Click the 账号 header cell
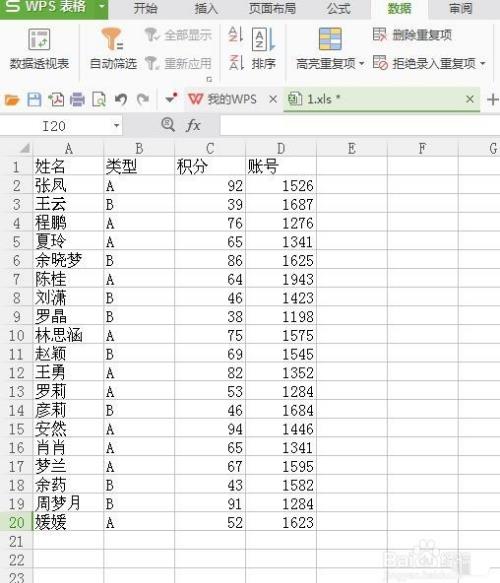 pos(281,166)
